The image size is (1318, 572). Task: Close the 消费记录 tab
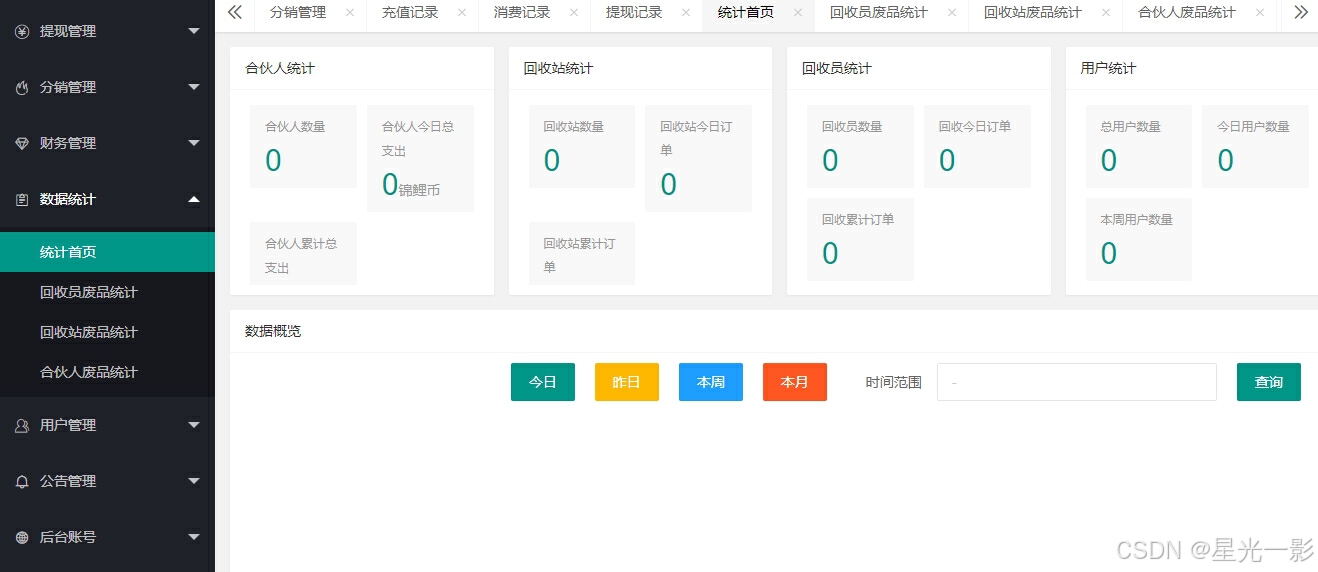pyautogui.click(x=573, y=13)
